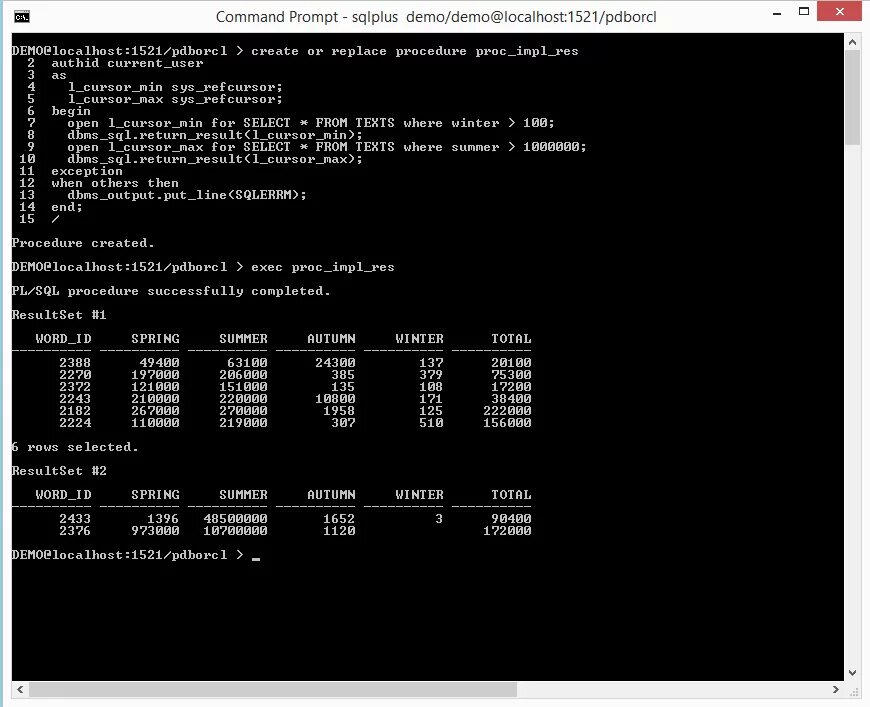Click WORD_ID value 2433

coord(75,518)
